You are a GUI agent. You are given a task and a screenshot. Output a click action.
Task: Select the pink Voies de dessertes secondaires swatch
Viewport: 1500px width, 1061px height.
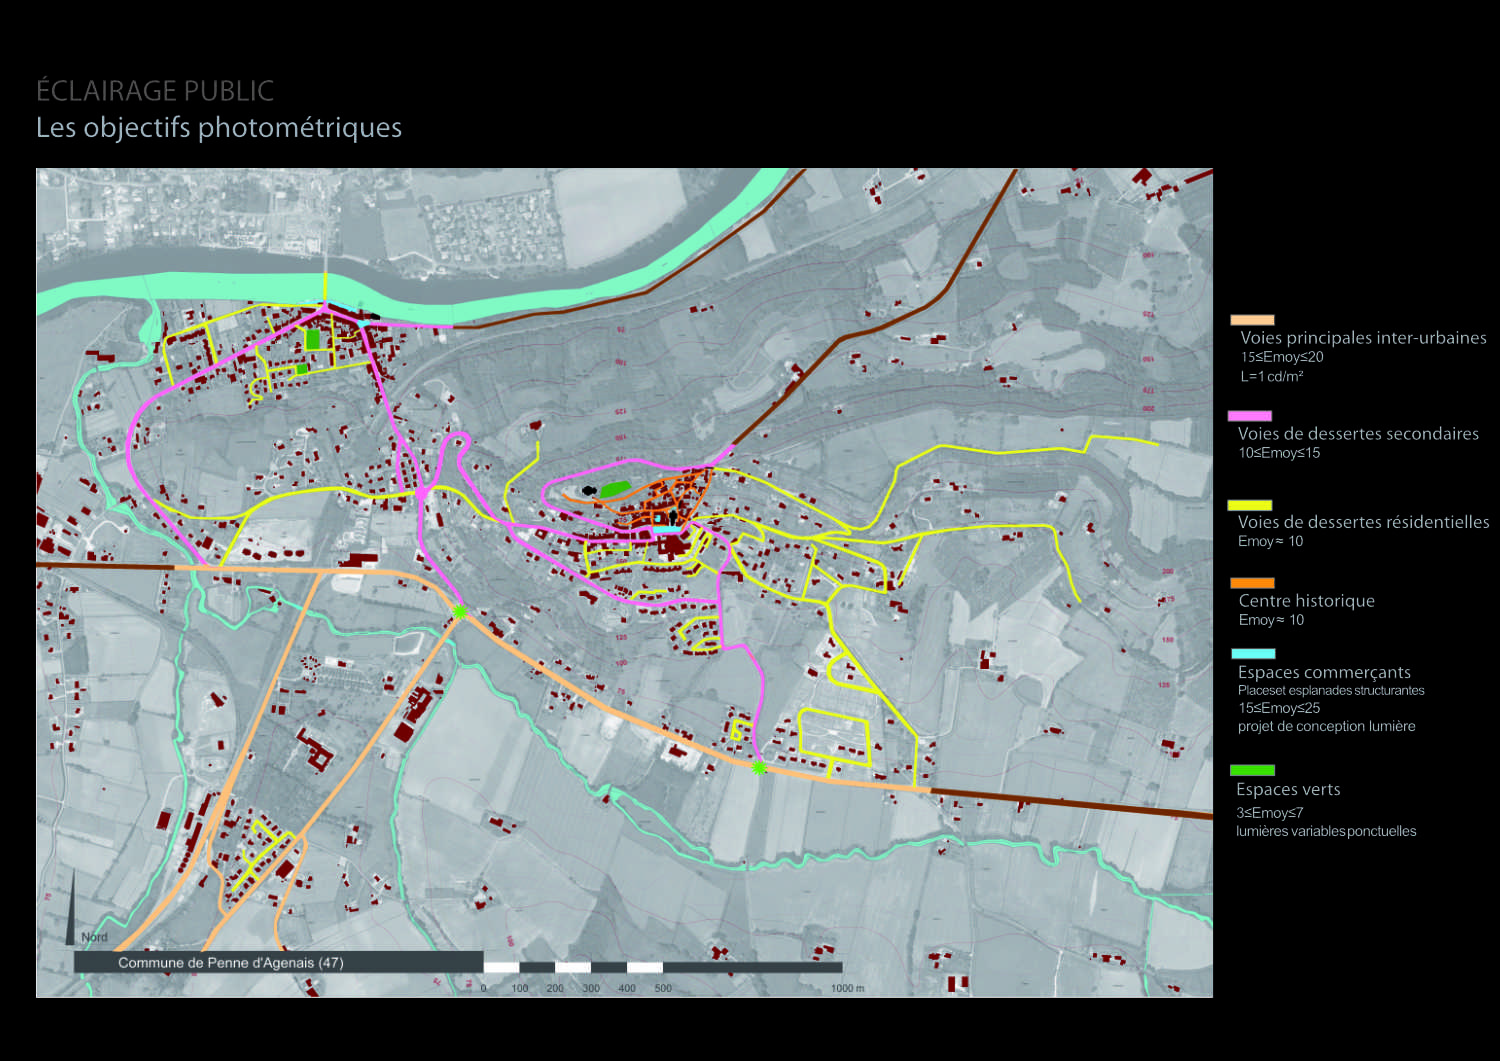[1250, 416]
